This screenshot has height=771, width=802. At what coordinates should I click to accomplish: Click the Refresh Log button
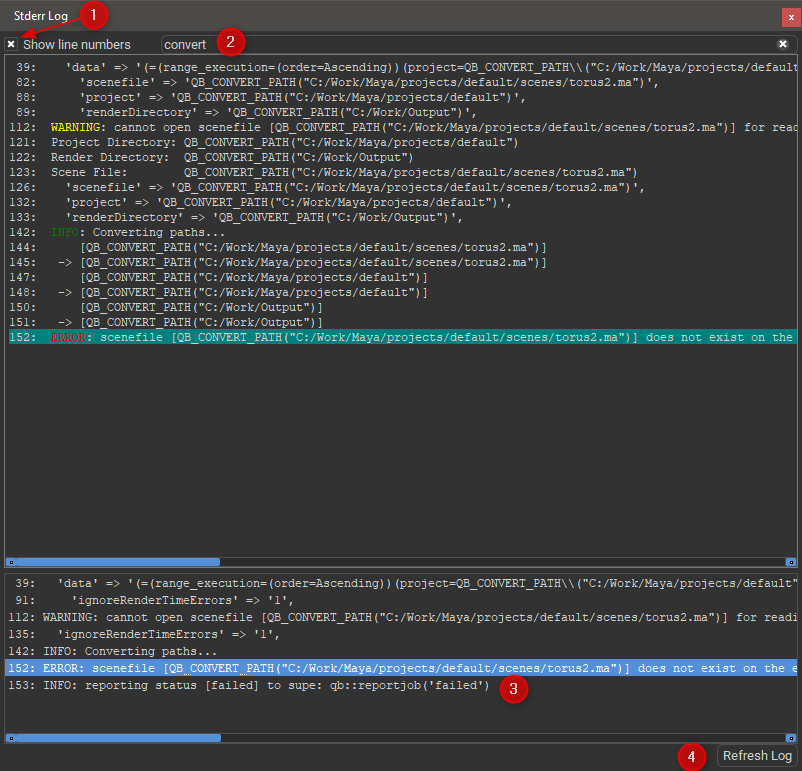(757, 756)
